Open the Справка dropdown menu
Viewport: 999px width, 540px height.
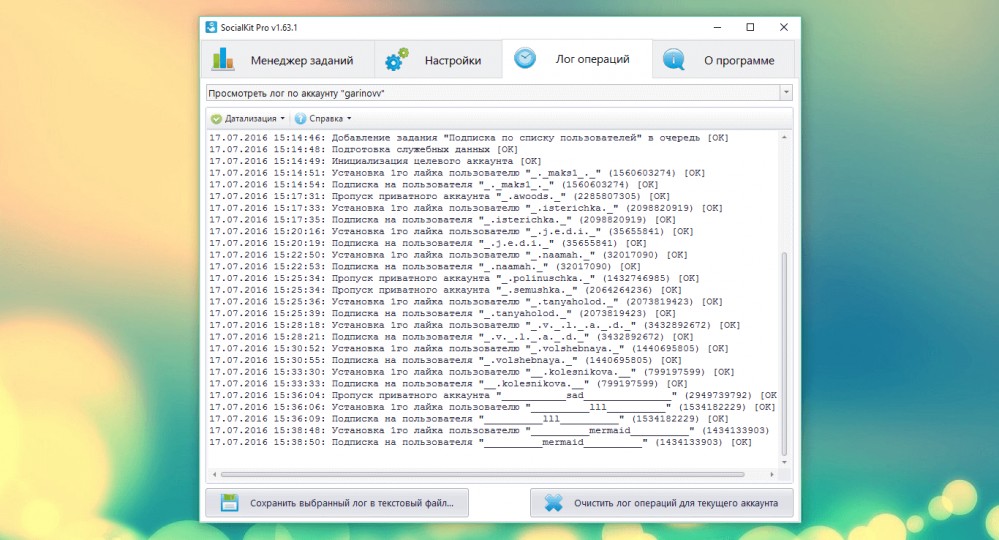(323, 118)
